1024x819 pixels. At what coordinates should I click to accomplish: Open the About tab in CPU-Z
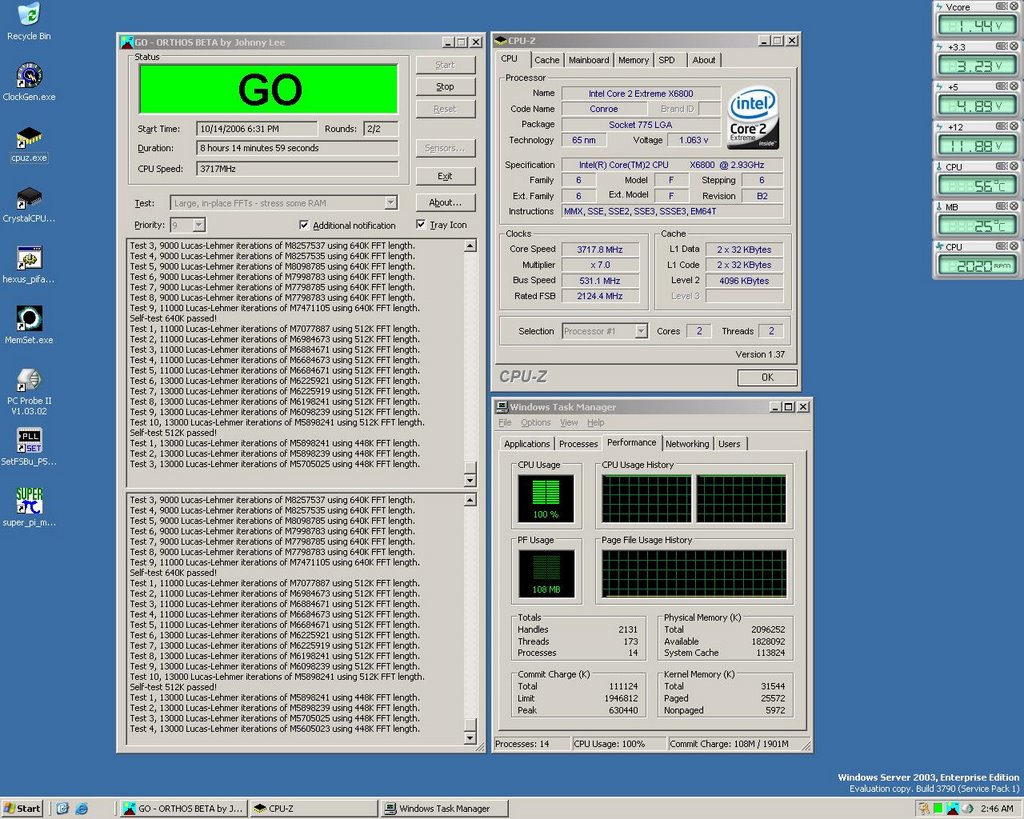(x=703, y=60)
